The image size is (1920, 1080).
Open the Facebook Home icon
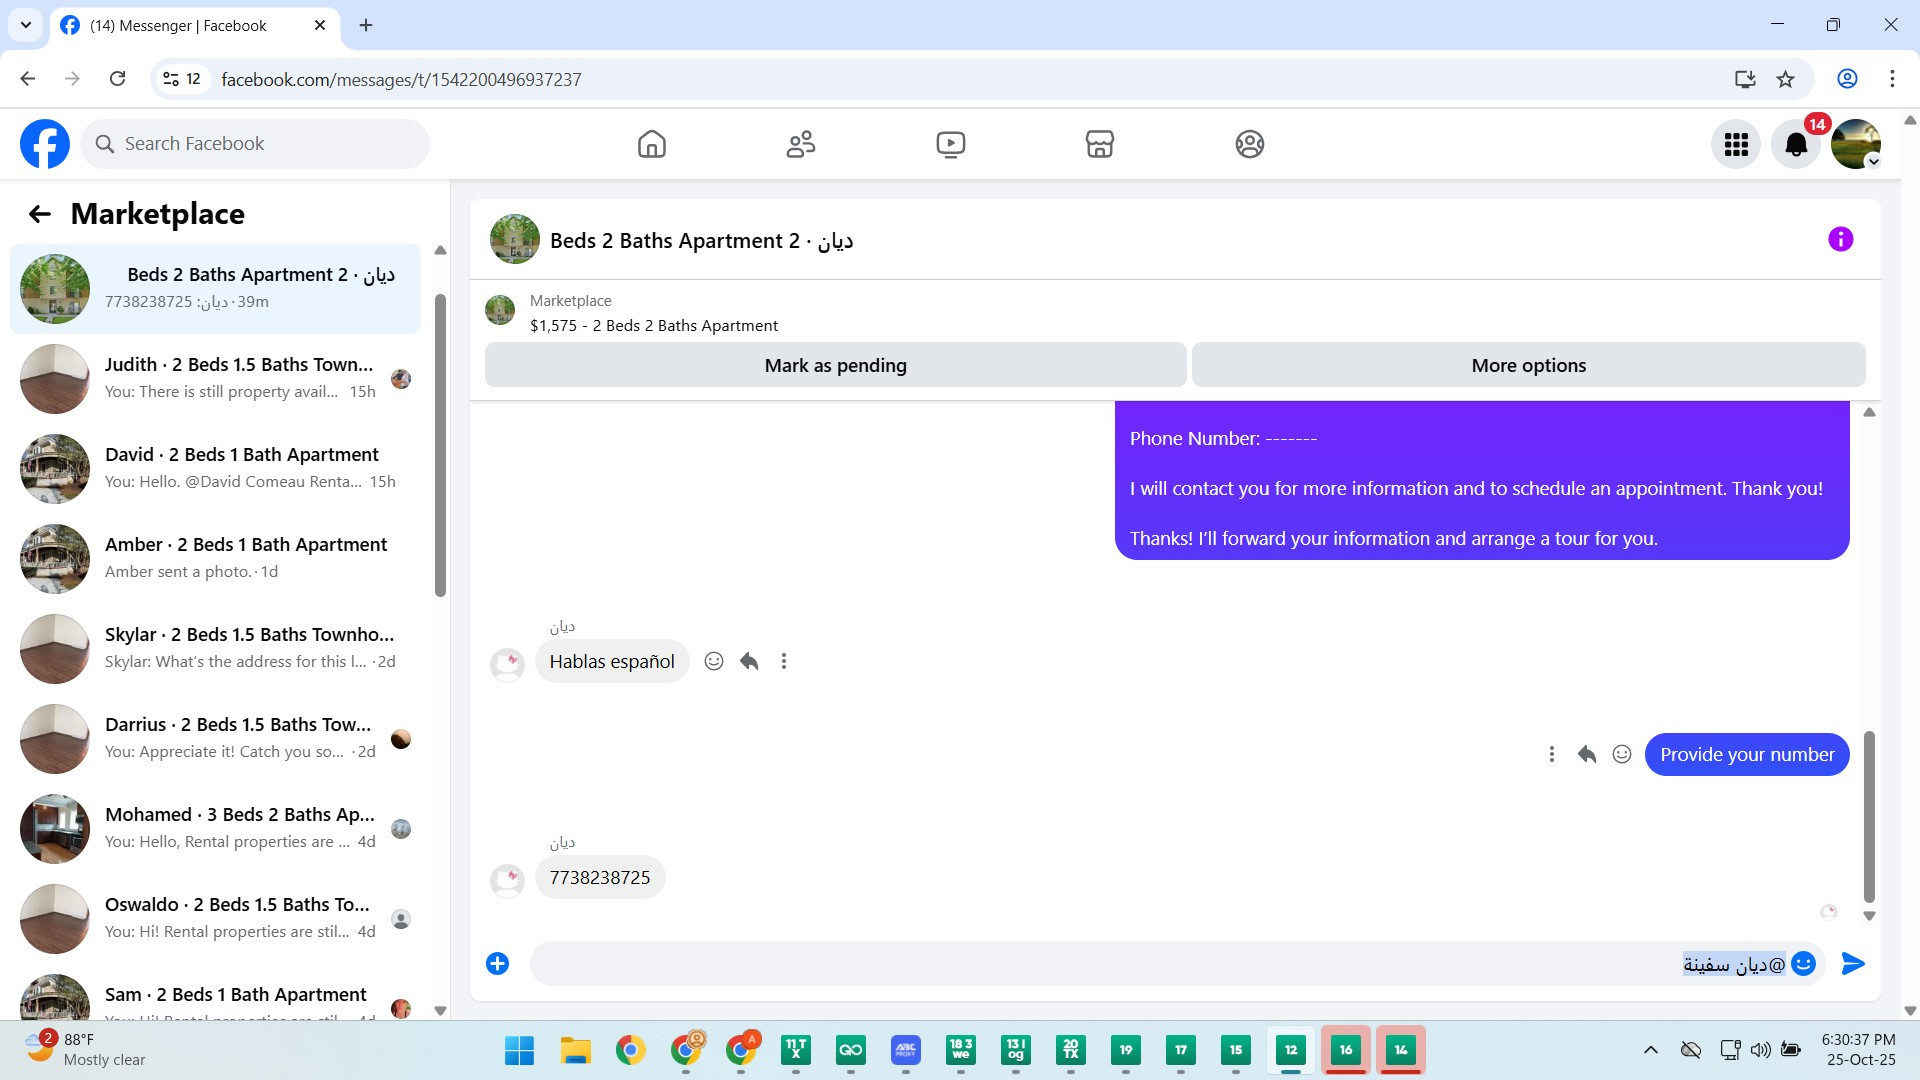pyautogui.click(x=651, y=144)
